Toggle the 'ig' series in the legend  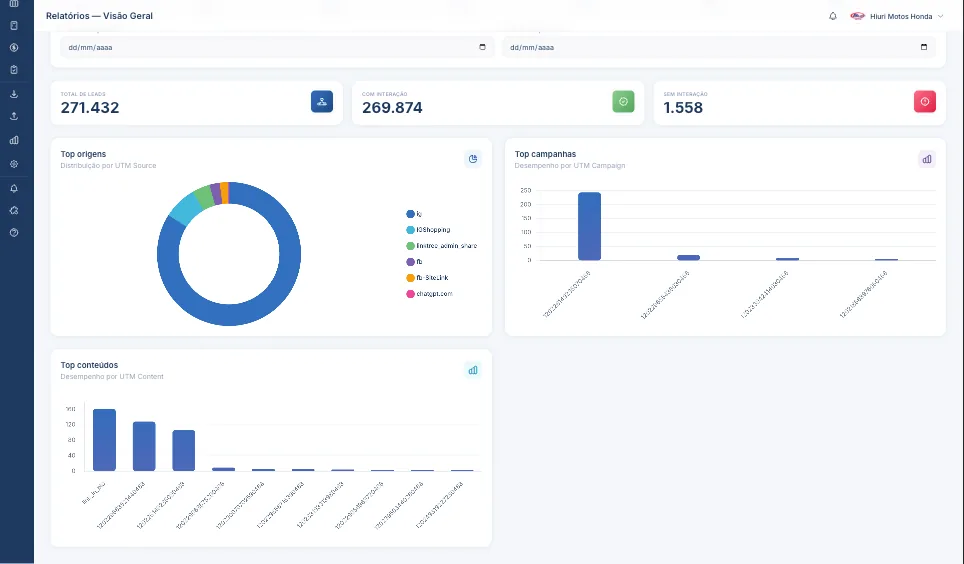414,214
